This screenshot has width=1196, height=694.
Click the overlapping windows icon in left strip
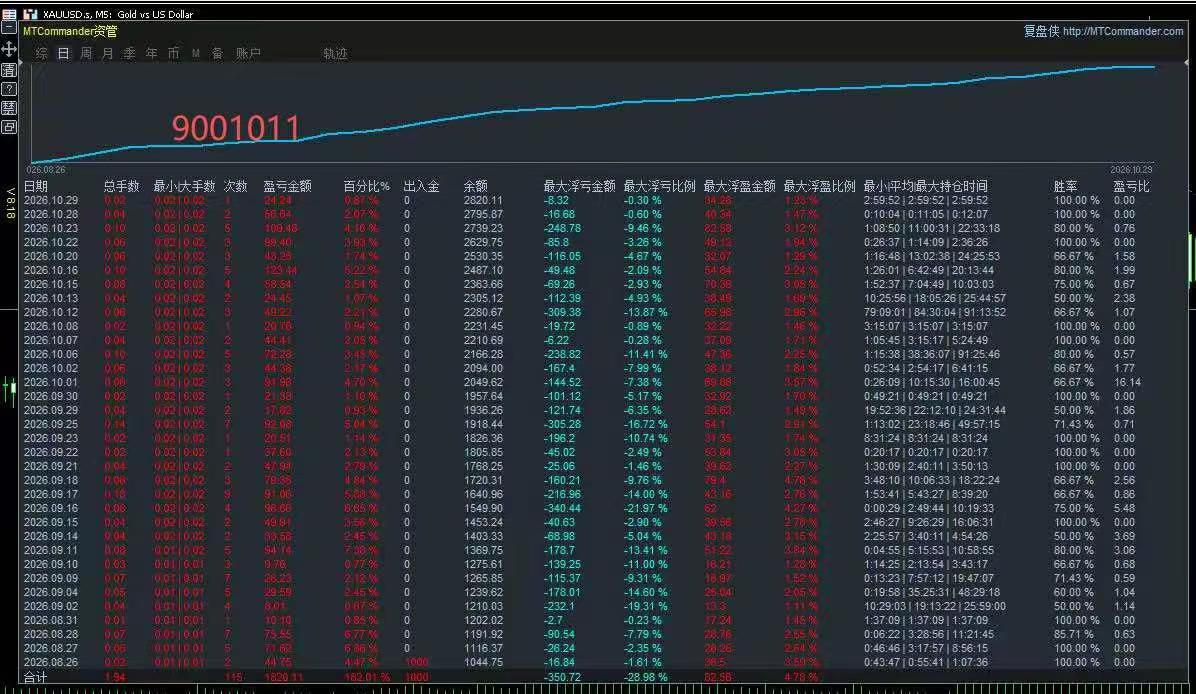[x=9, y=127]
